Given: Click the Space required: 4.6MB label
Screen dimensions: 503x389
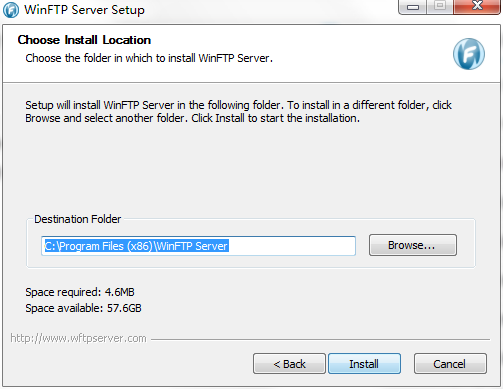Looking at the screenshot, I should [80, 292].
